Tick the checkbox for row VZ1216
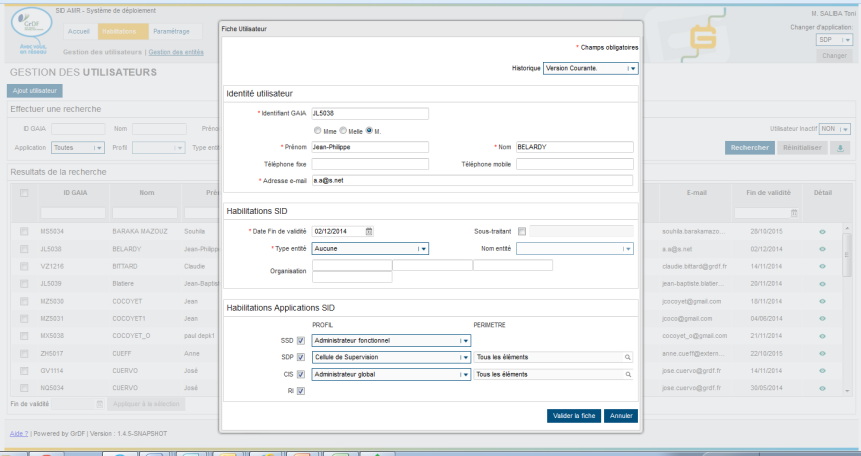 (x=24, y=266)
